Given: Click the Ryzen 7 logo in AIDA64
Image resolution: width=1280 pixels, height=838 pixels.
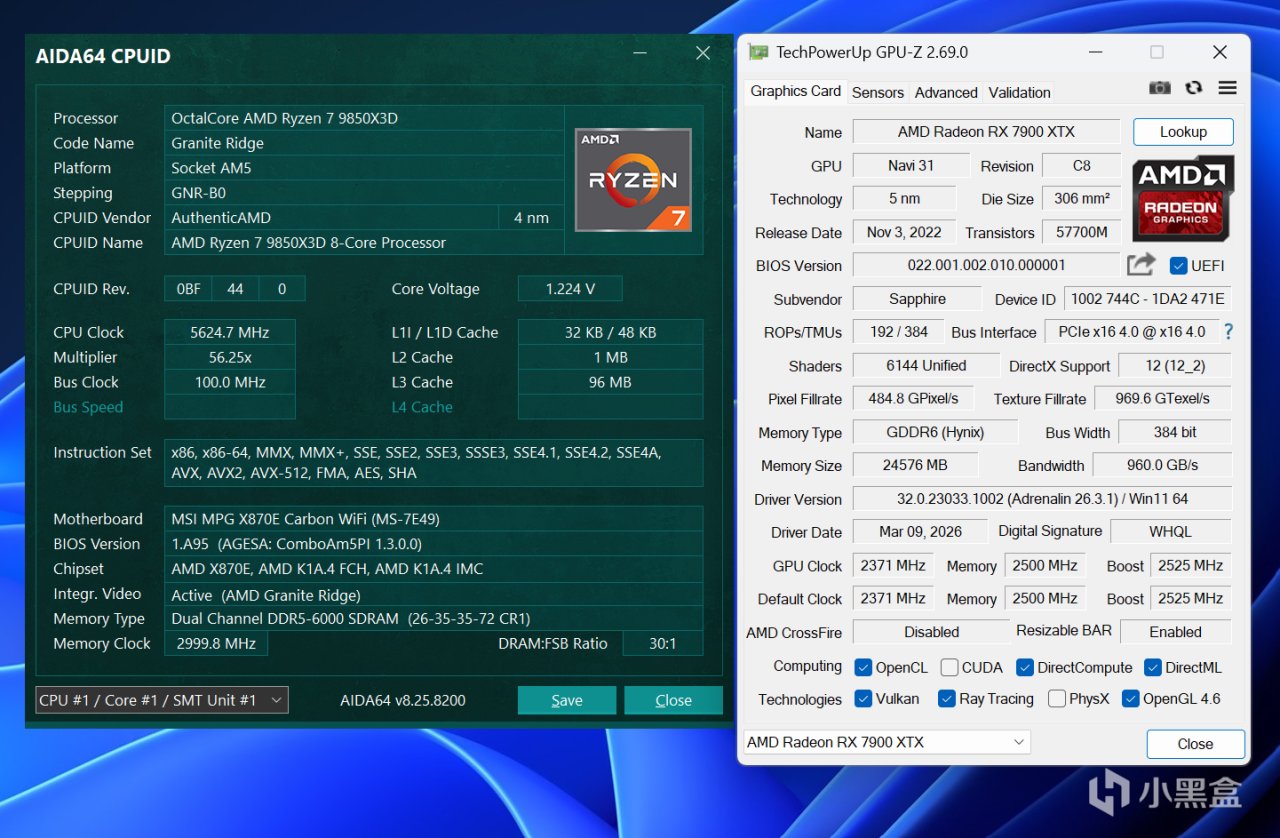Looking at the screenshot, I should click(633, 180).
